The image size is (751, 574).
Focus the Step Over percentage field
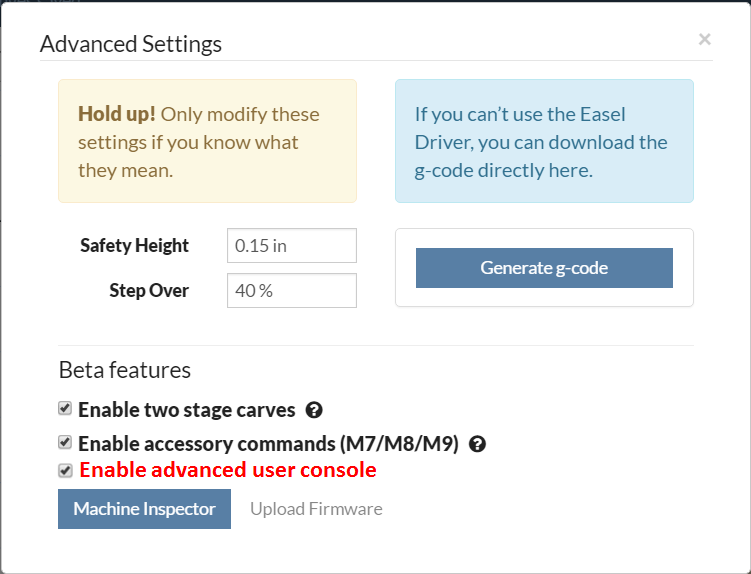click(291, 291)
